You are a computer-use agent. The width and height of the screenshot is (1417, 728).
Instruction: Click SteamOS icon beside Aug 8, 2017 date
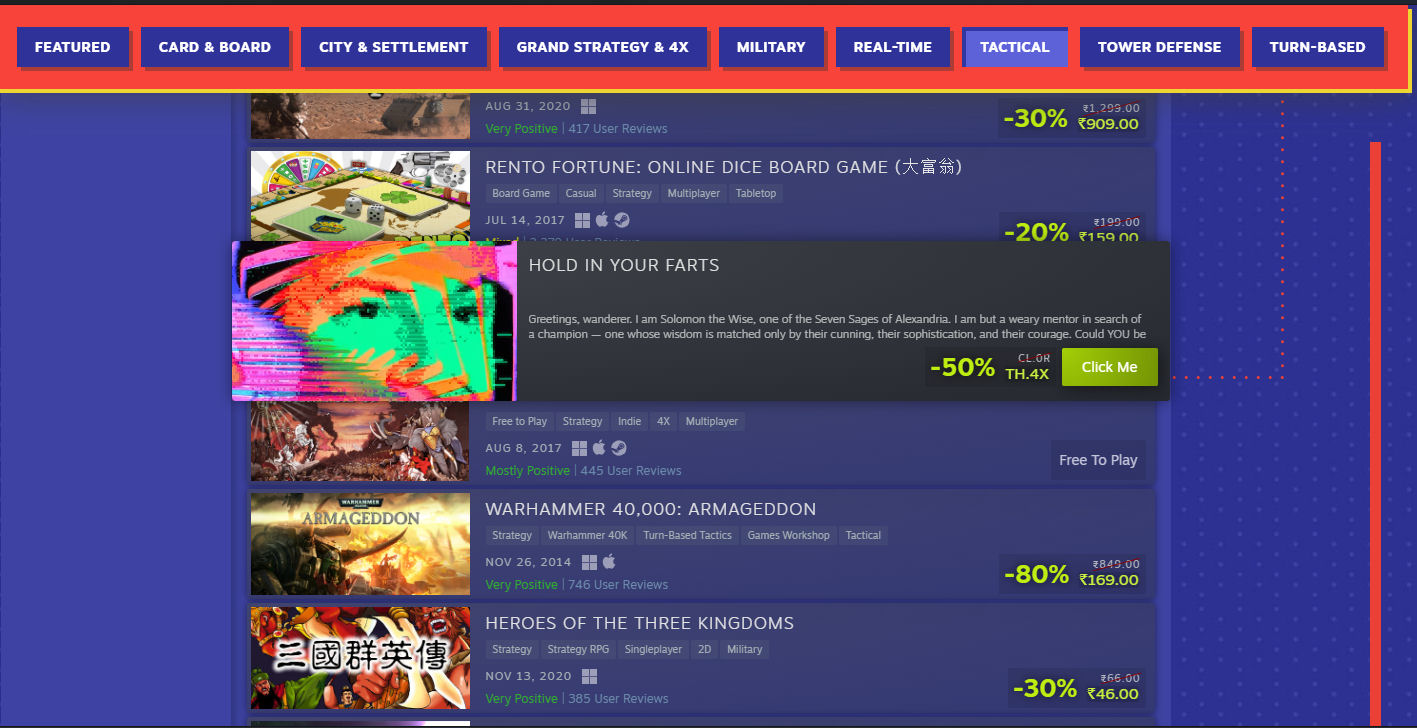[619, 448]
